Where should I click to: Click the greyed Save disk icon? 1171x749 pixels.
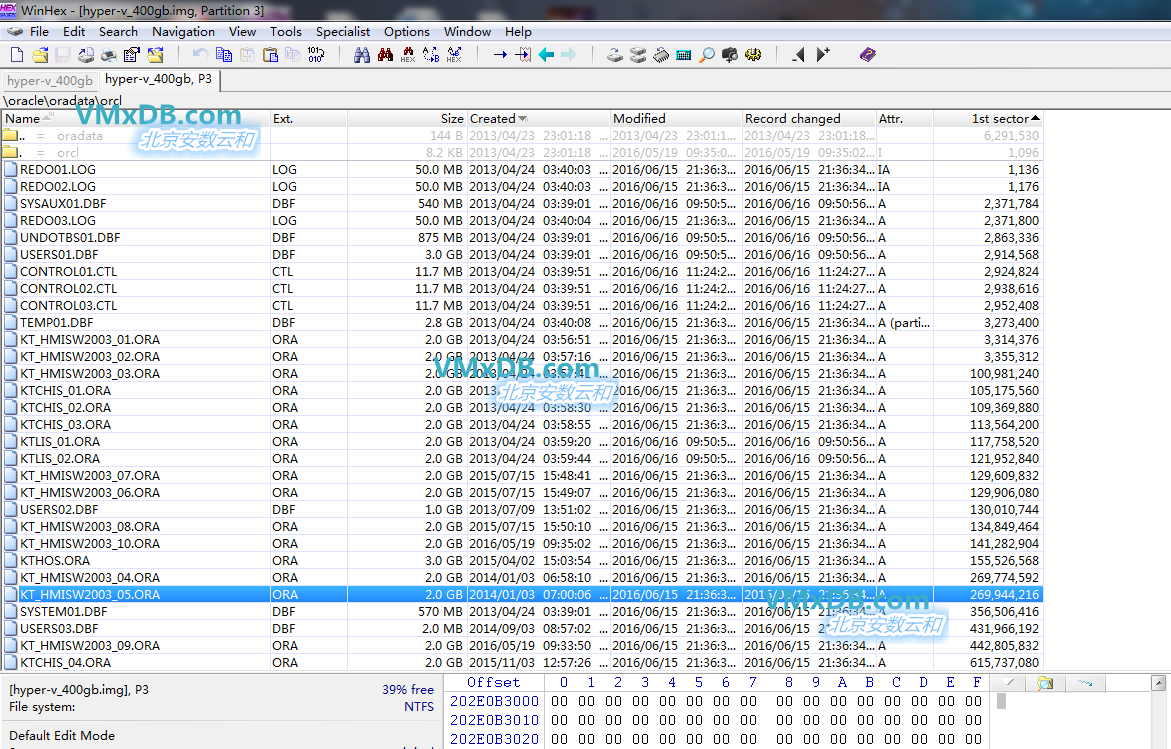coord(63,55)
